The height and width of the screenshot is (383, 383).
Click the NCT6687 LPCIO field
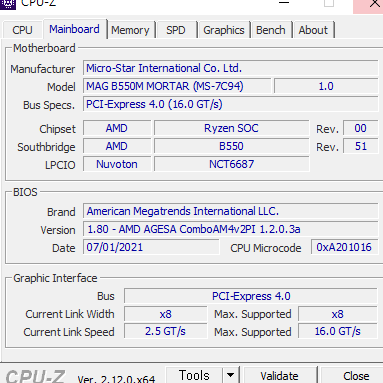coord(231,164)
